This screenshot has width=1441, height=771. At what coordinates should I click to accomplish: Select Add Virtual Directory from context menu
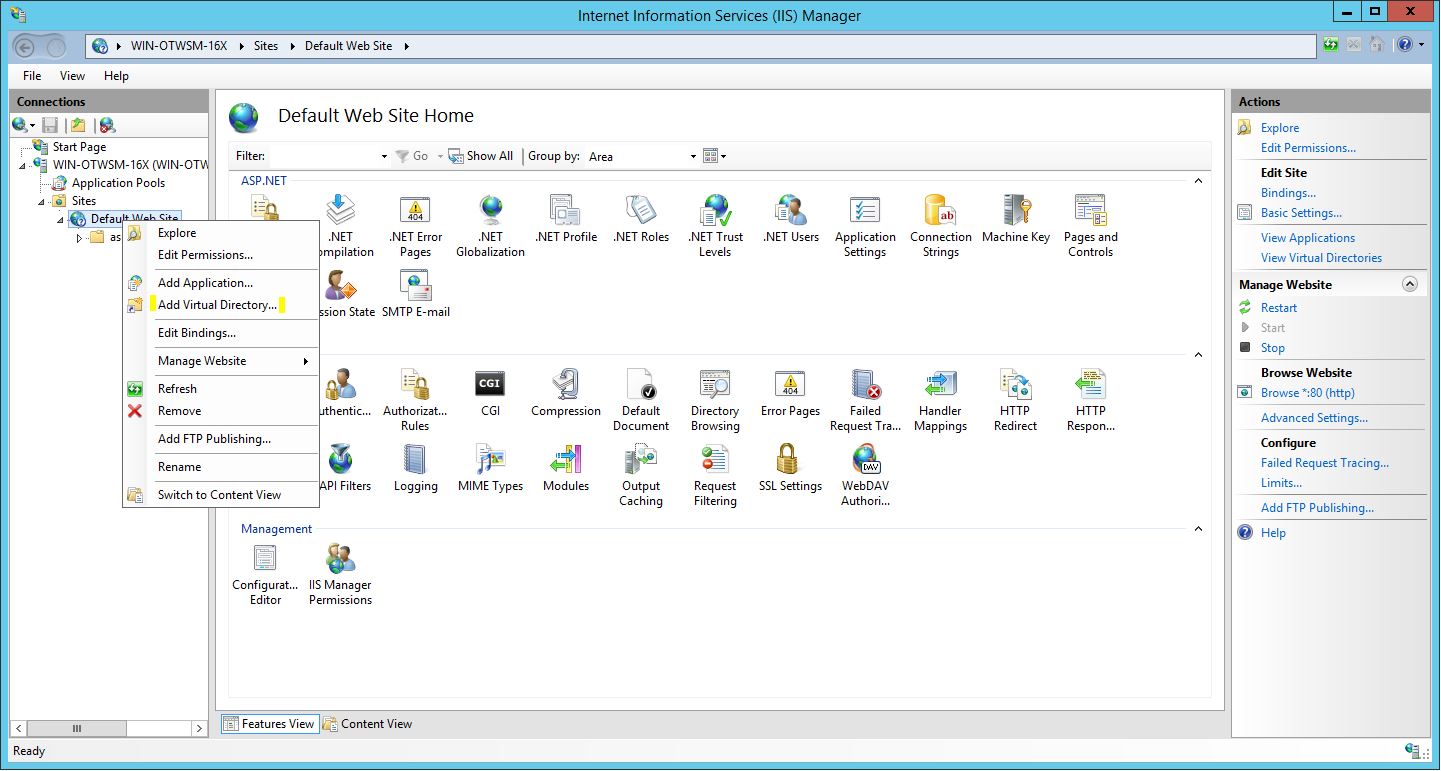[220, 305]
